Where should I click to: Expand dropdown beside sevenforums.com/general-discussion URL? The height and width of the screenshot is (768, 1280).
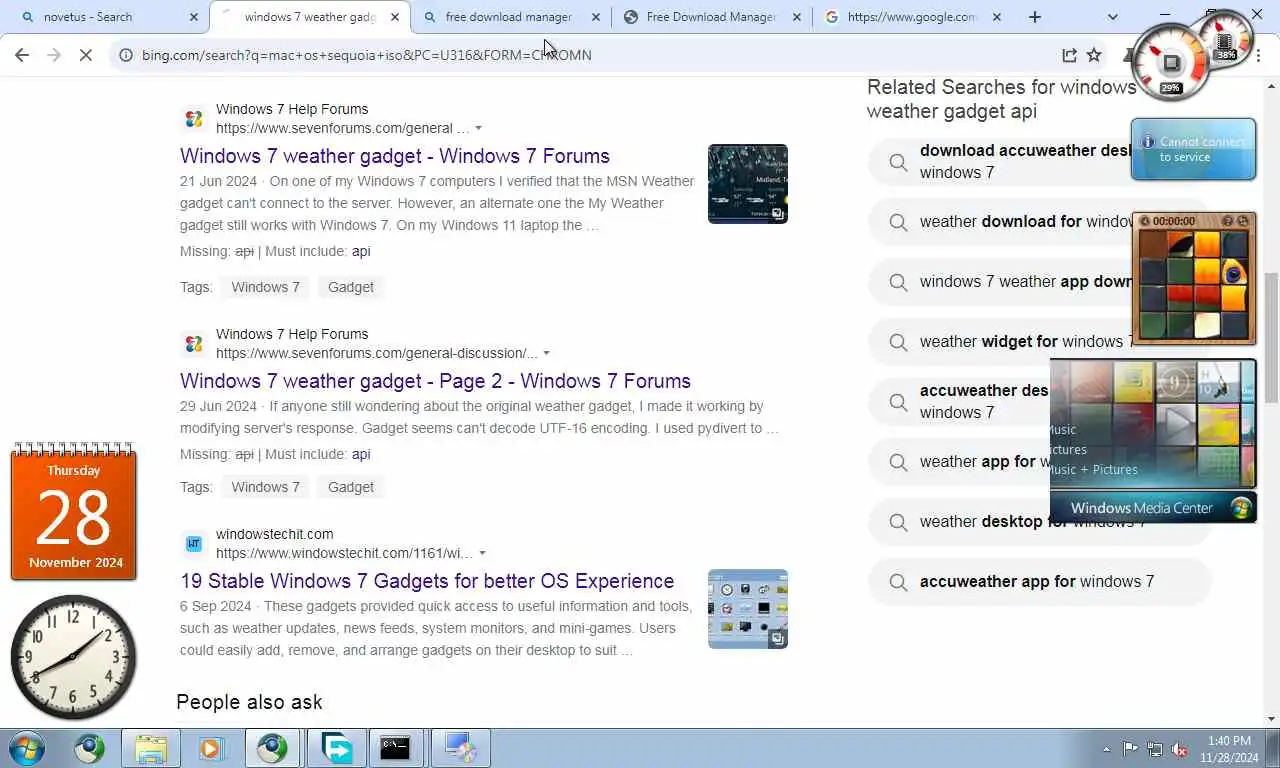click(546, 353)
